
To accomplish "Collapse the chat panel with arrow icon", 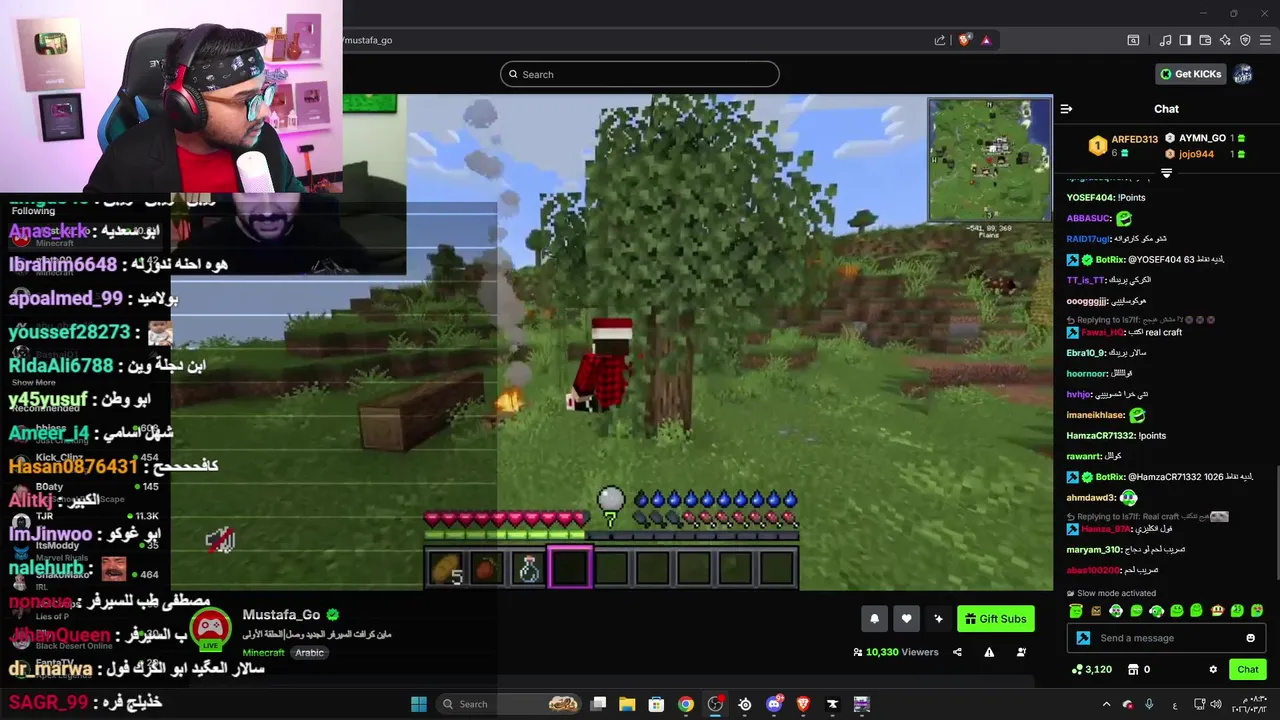I will [1066, 109].
